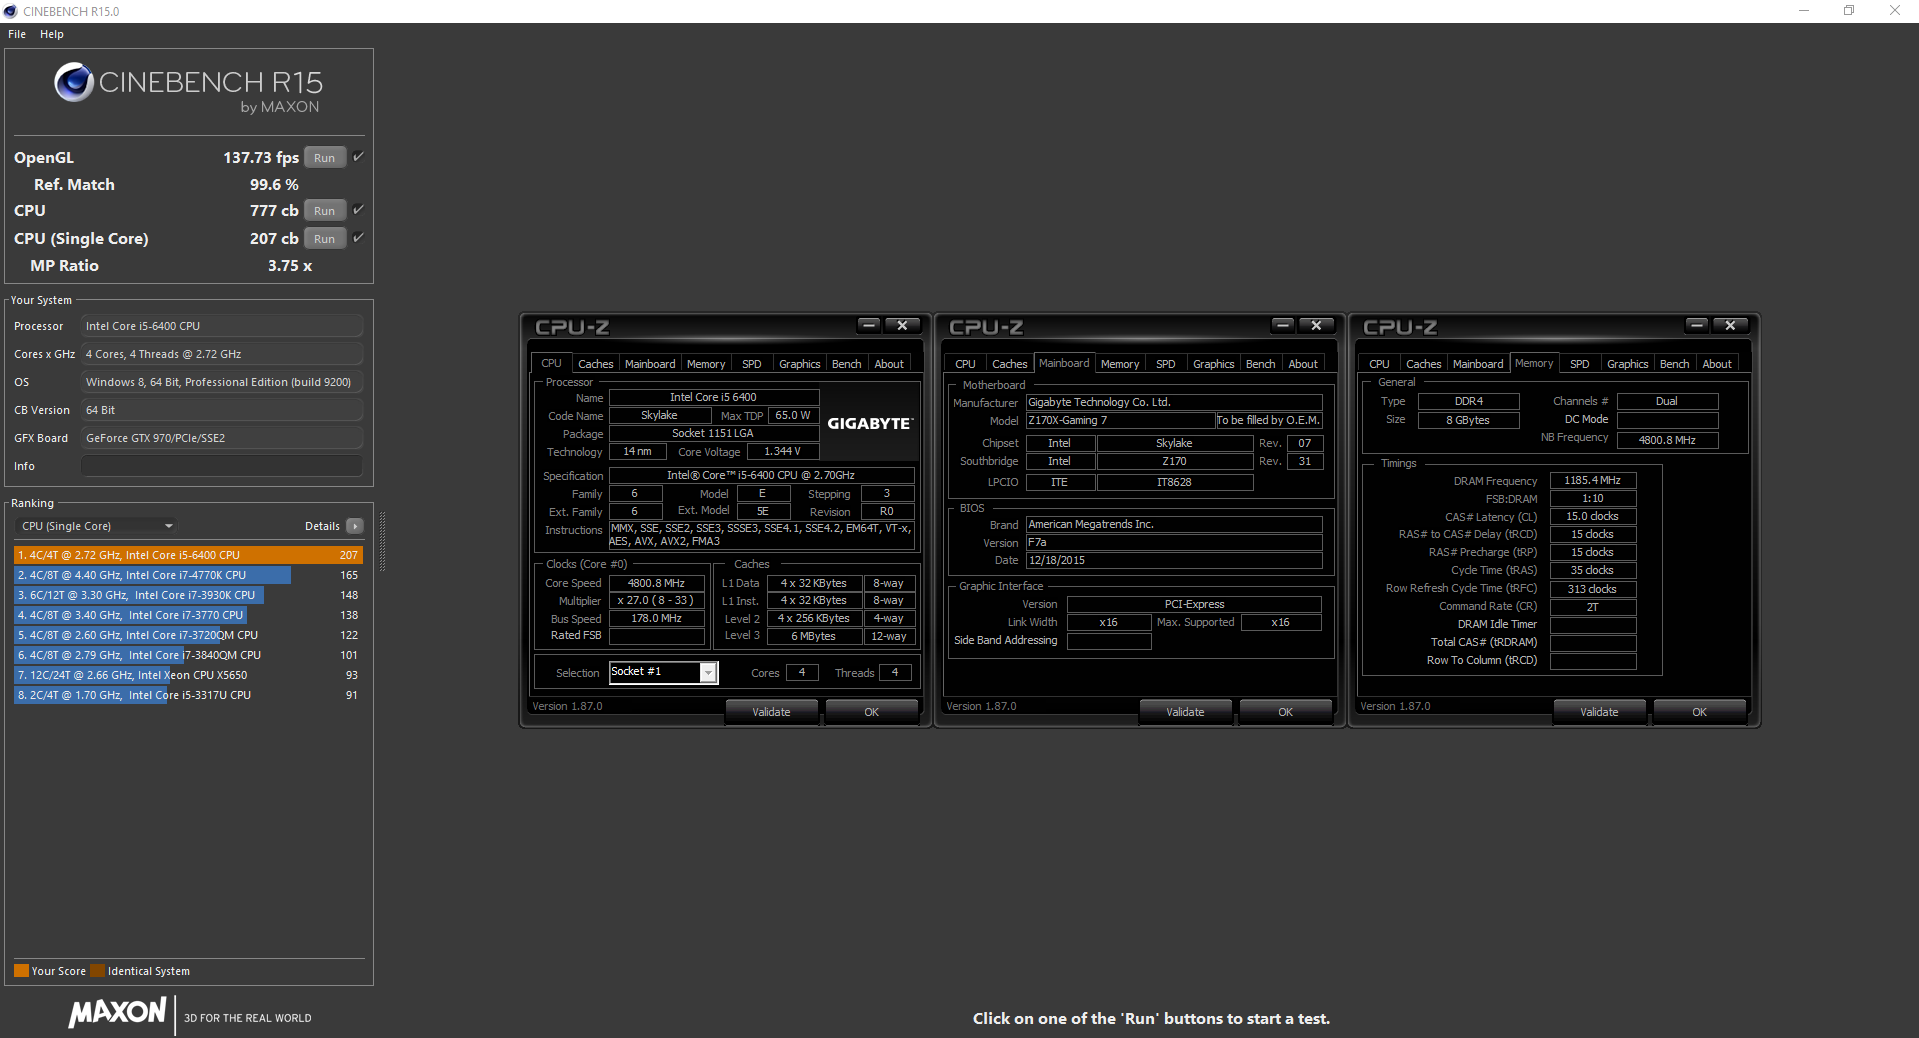Run the OpenGL benchmark

tap(324, 158)
